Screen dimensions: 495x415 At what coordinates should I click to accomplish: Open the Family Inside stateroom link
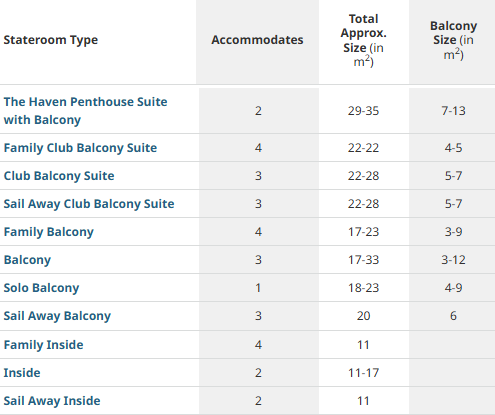[43, 345]
